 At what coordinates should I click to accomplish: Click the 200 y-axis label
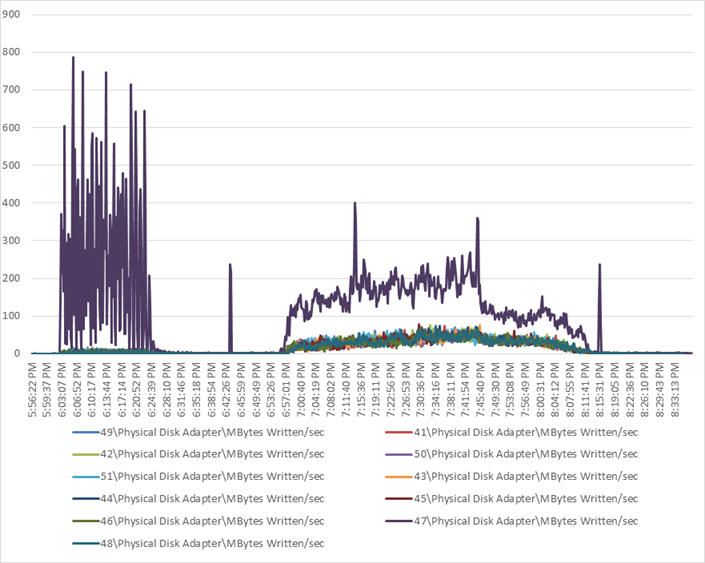(11, 278)
